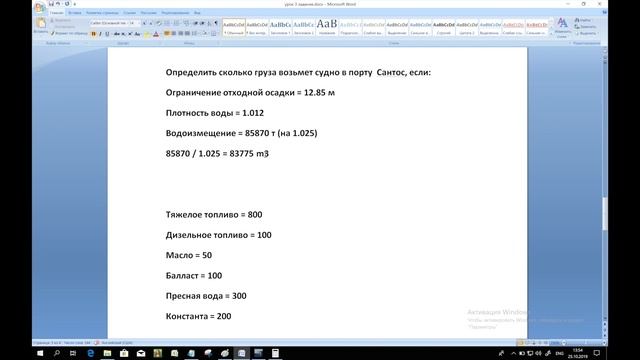Screen dimensions: 640x360
Task: Clear formatting with the eraser icon
Action: tap(158, 23)
